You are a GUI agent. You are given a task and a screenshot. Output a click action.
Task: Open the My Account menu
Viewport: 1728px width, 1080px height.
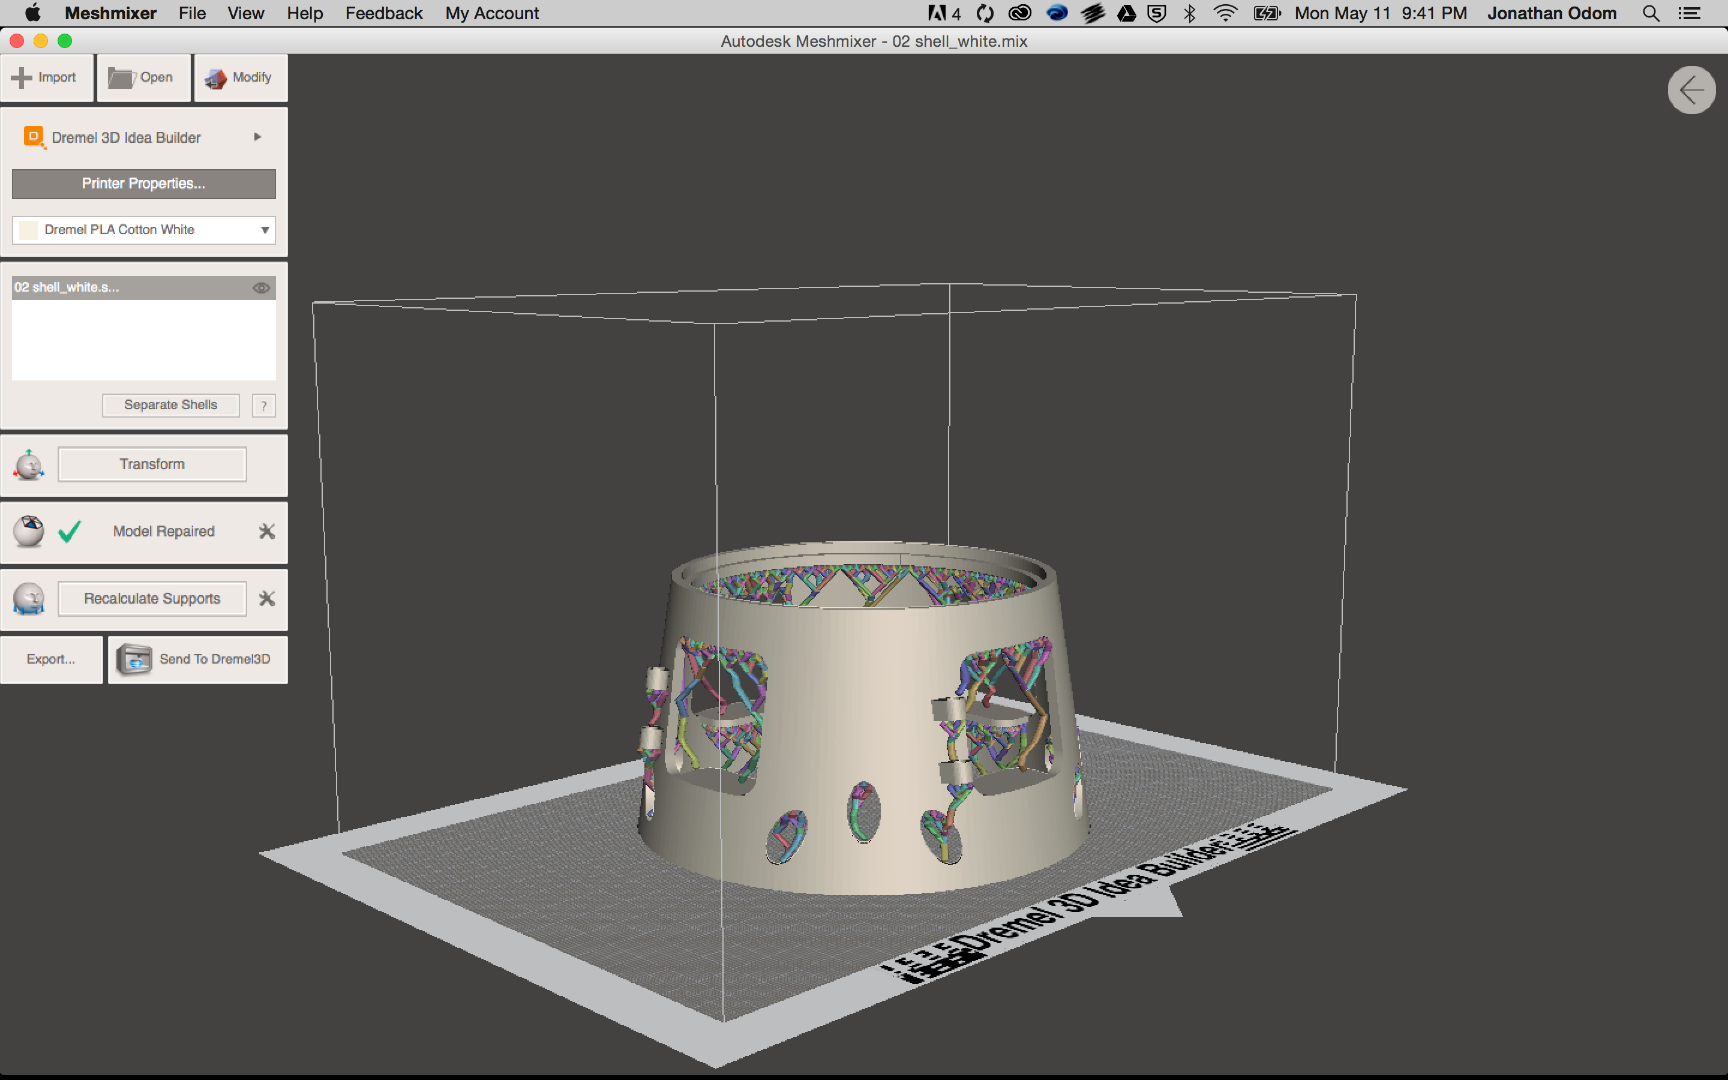pos(492,13)
